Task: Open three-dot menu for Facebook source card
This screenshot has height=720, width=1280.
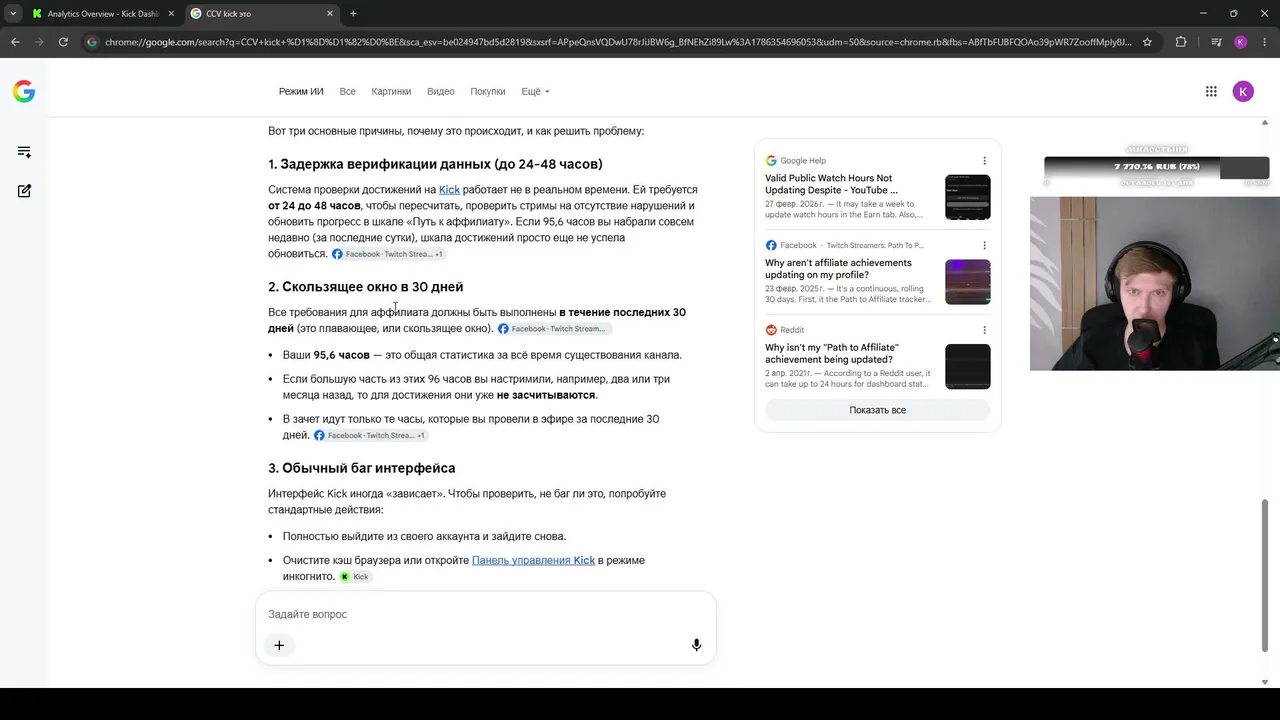Action: [984, 245]
